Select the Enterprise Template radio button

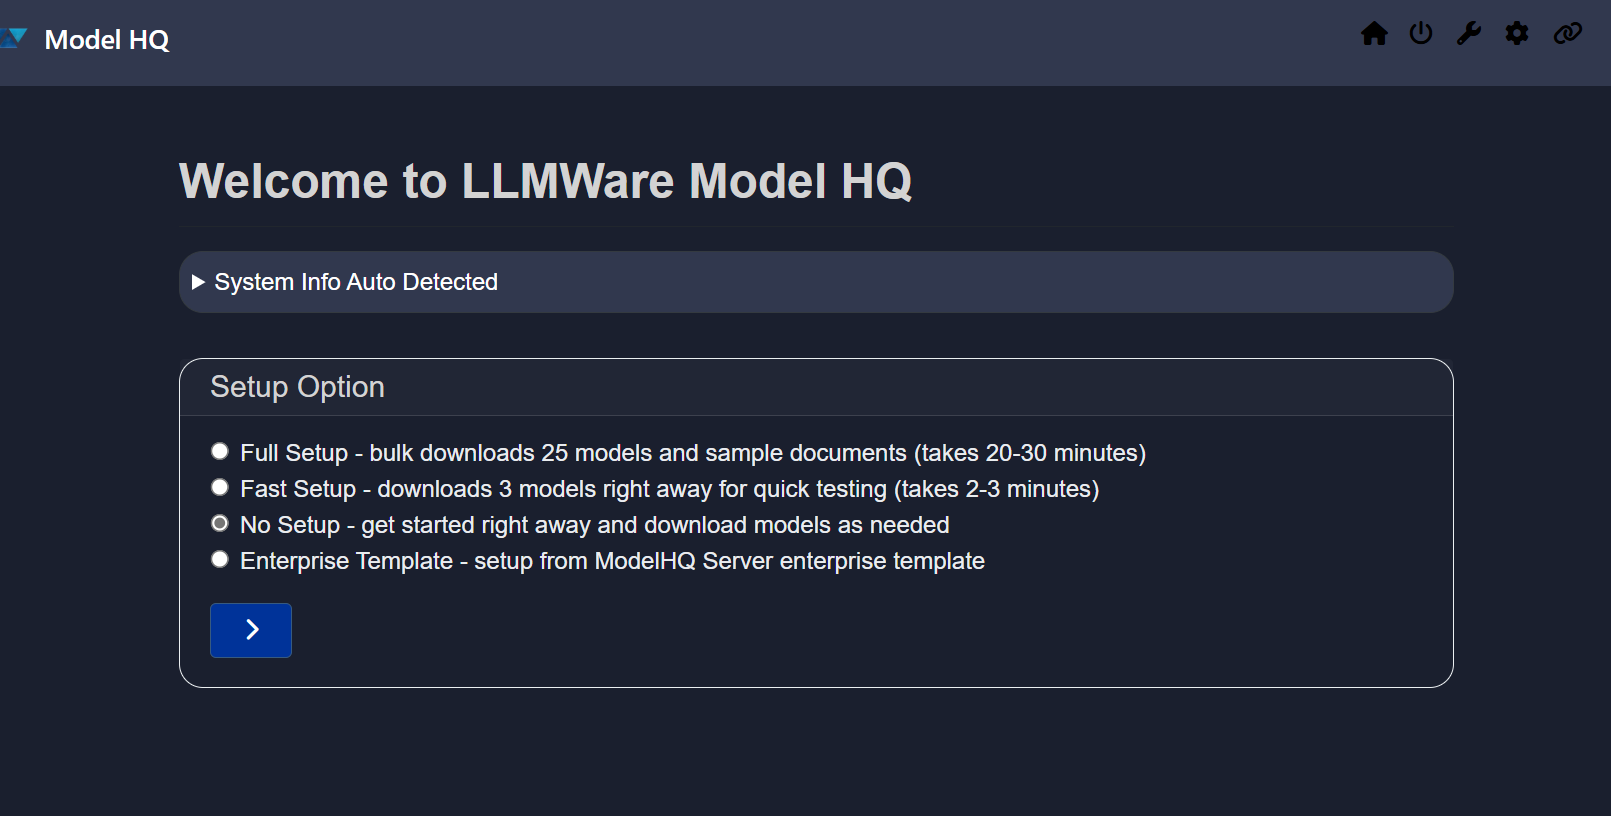pos(220,559)
